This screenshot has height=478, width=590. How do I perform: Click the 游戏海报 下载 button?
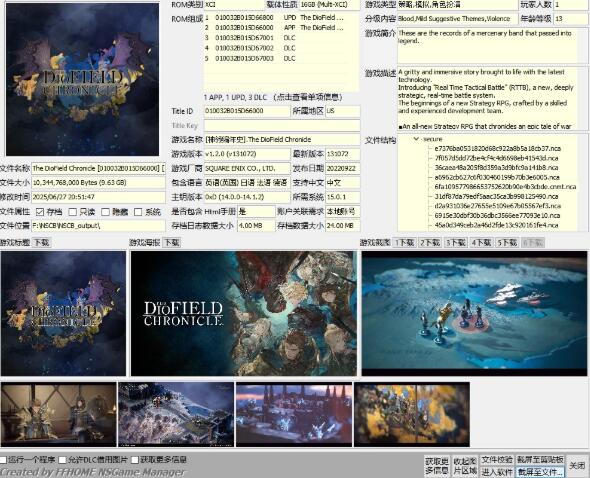coord(172,242)
